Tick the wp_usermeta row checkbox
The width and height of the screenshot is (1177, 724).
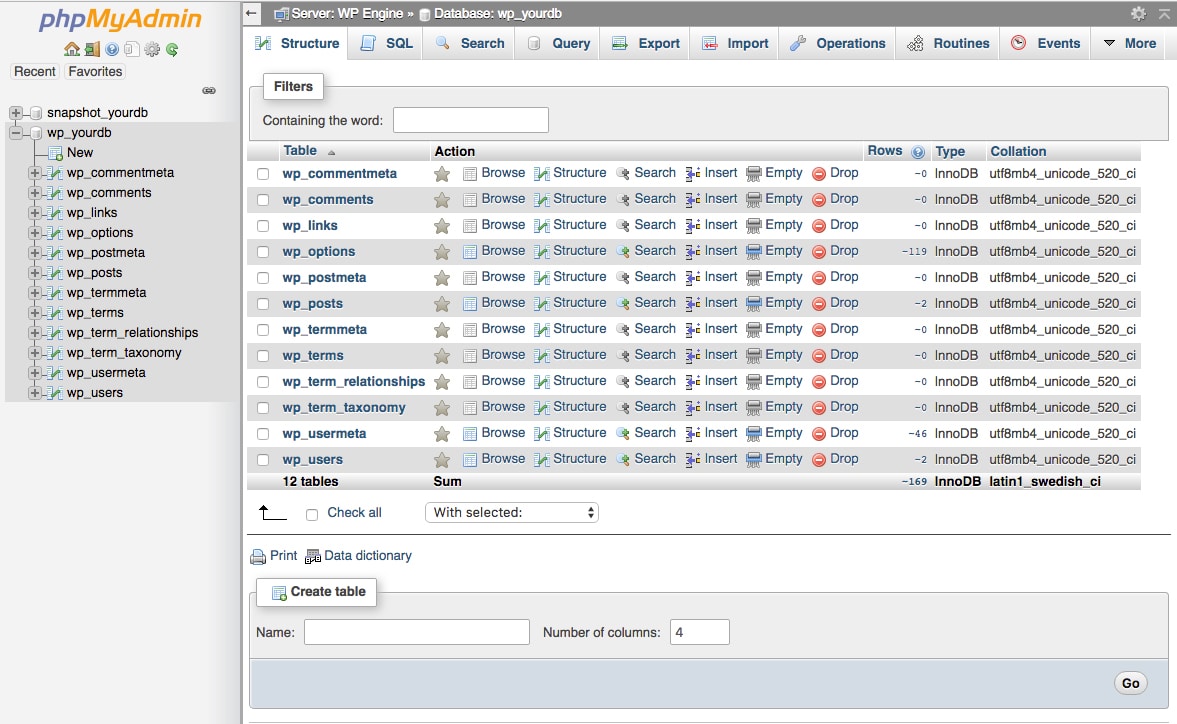click(263, 434)
